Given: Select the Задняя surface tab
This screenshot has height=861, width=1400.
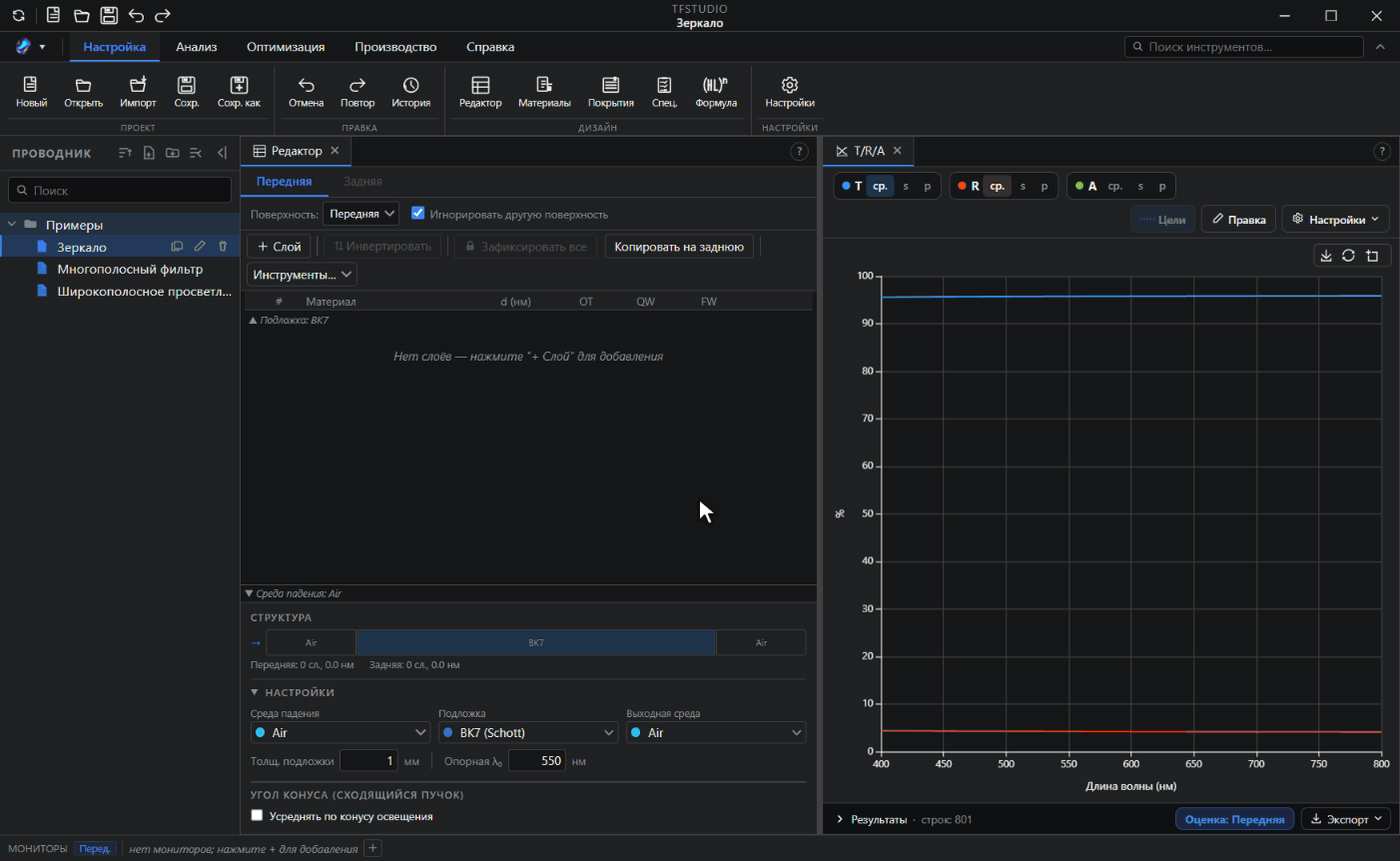Looking at the screenshot, I should 363,181.
